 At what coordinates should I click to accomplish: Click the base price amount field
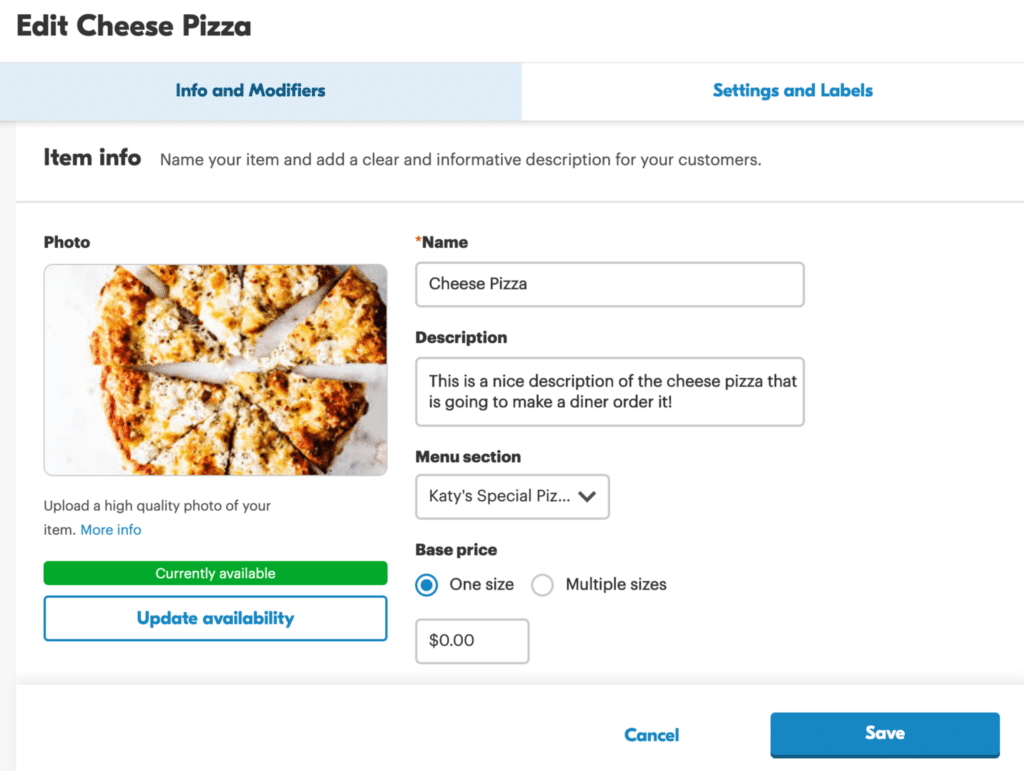point(471,641)
